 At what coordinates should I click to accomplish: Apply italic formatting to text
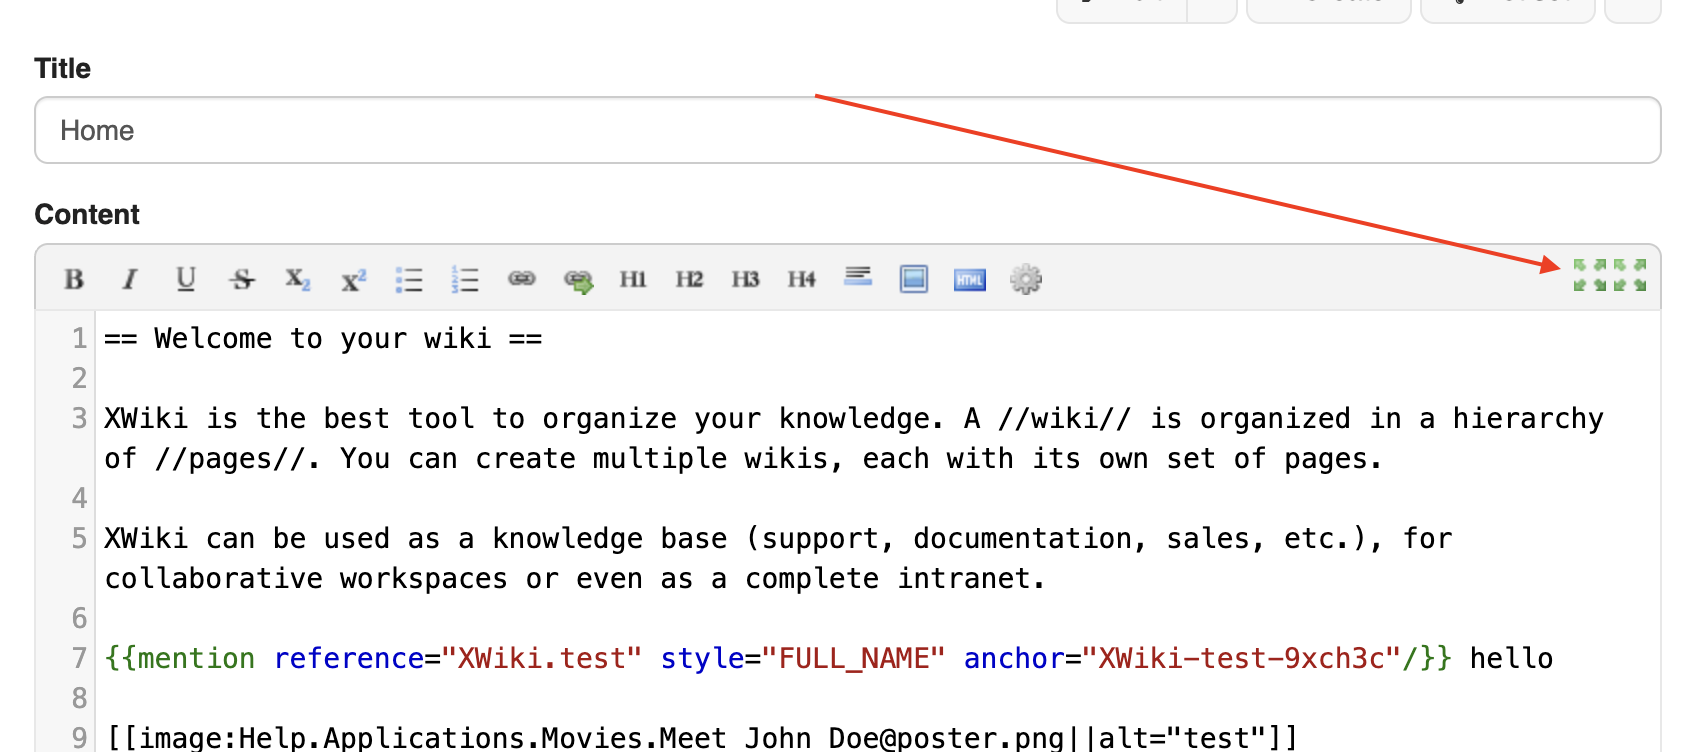click(130, 279)
